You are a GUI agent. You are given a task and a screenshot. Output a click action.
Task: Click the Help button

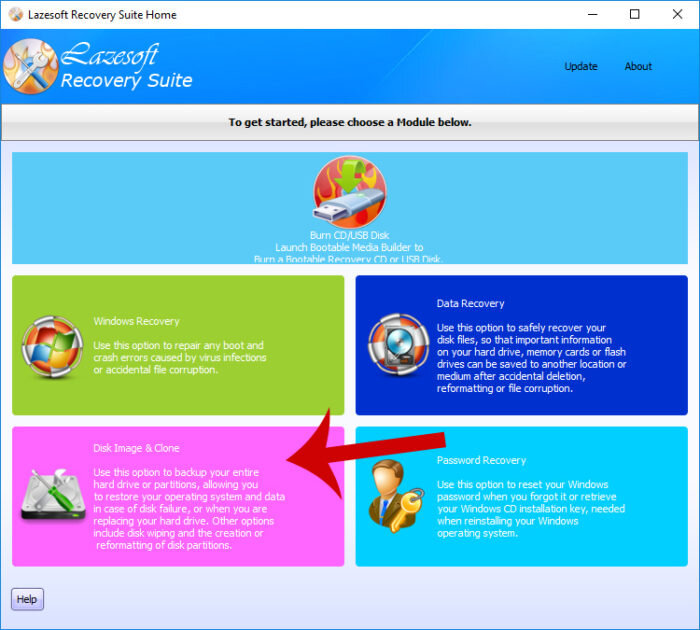27,599
